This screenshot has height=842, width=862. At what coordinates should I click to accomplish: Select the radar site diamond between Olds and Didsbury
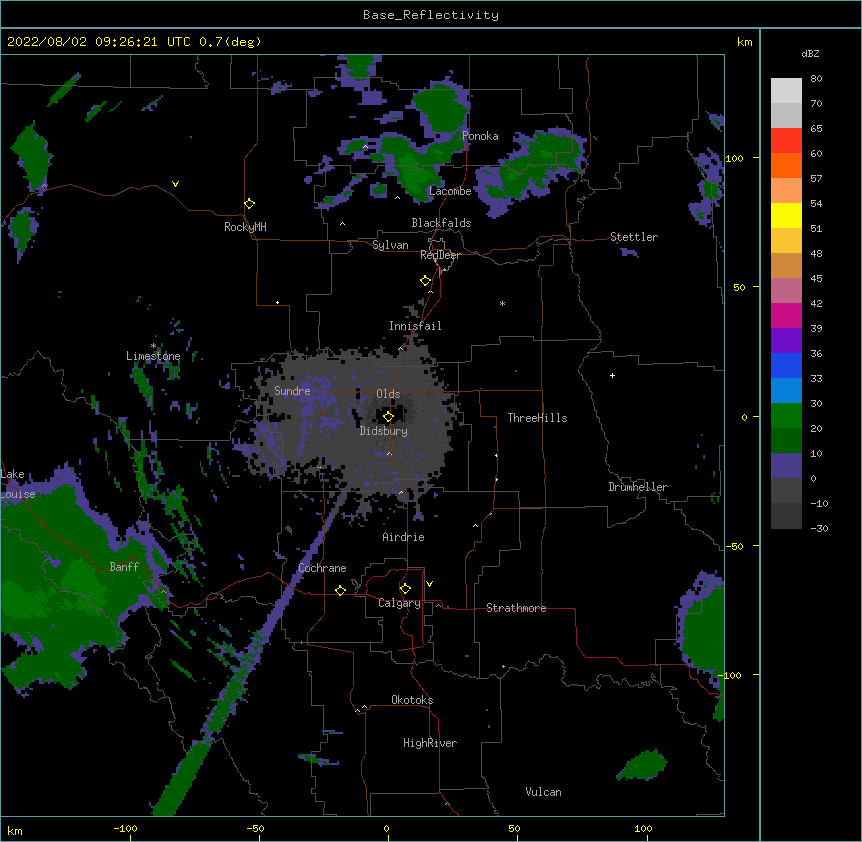click(389, 417)
